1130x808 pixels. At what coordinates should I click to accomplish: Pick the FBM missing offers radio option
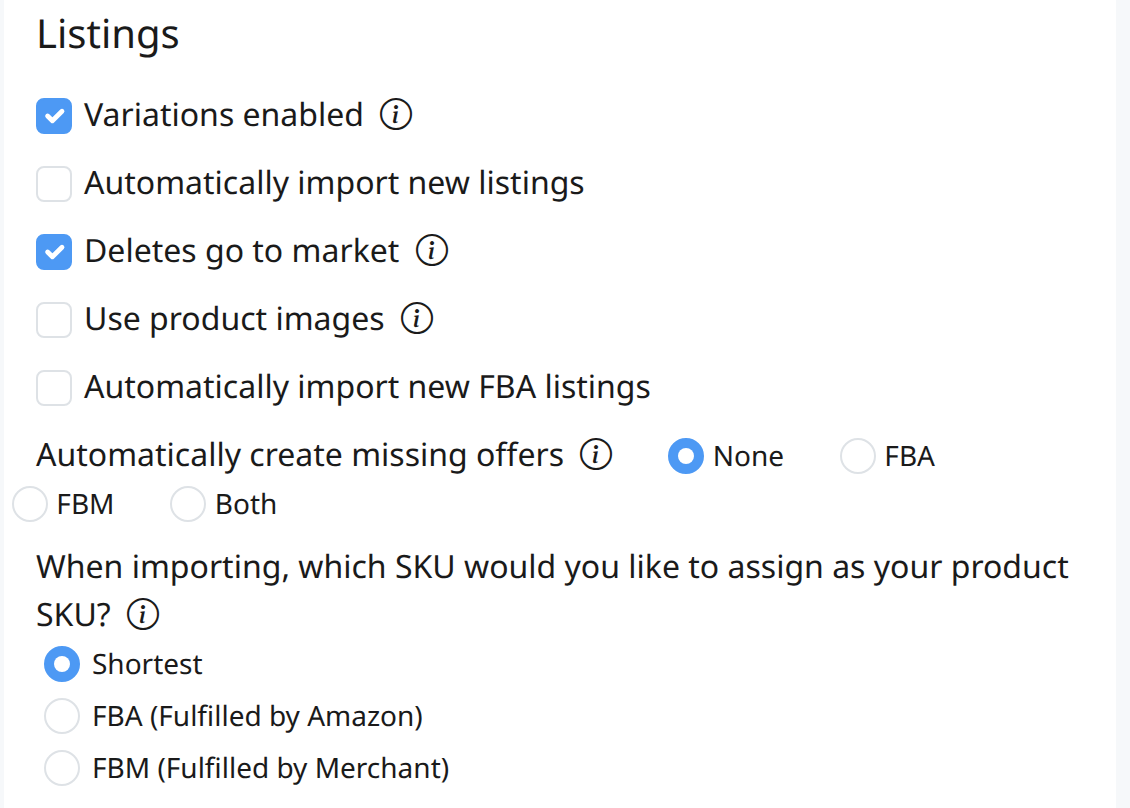[30, 504]
